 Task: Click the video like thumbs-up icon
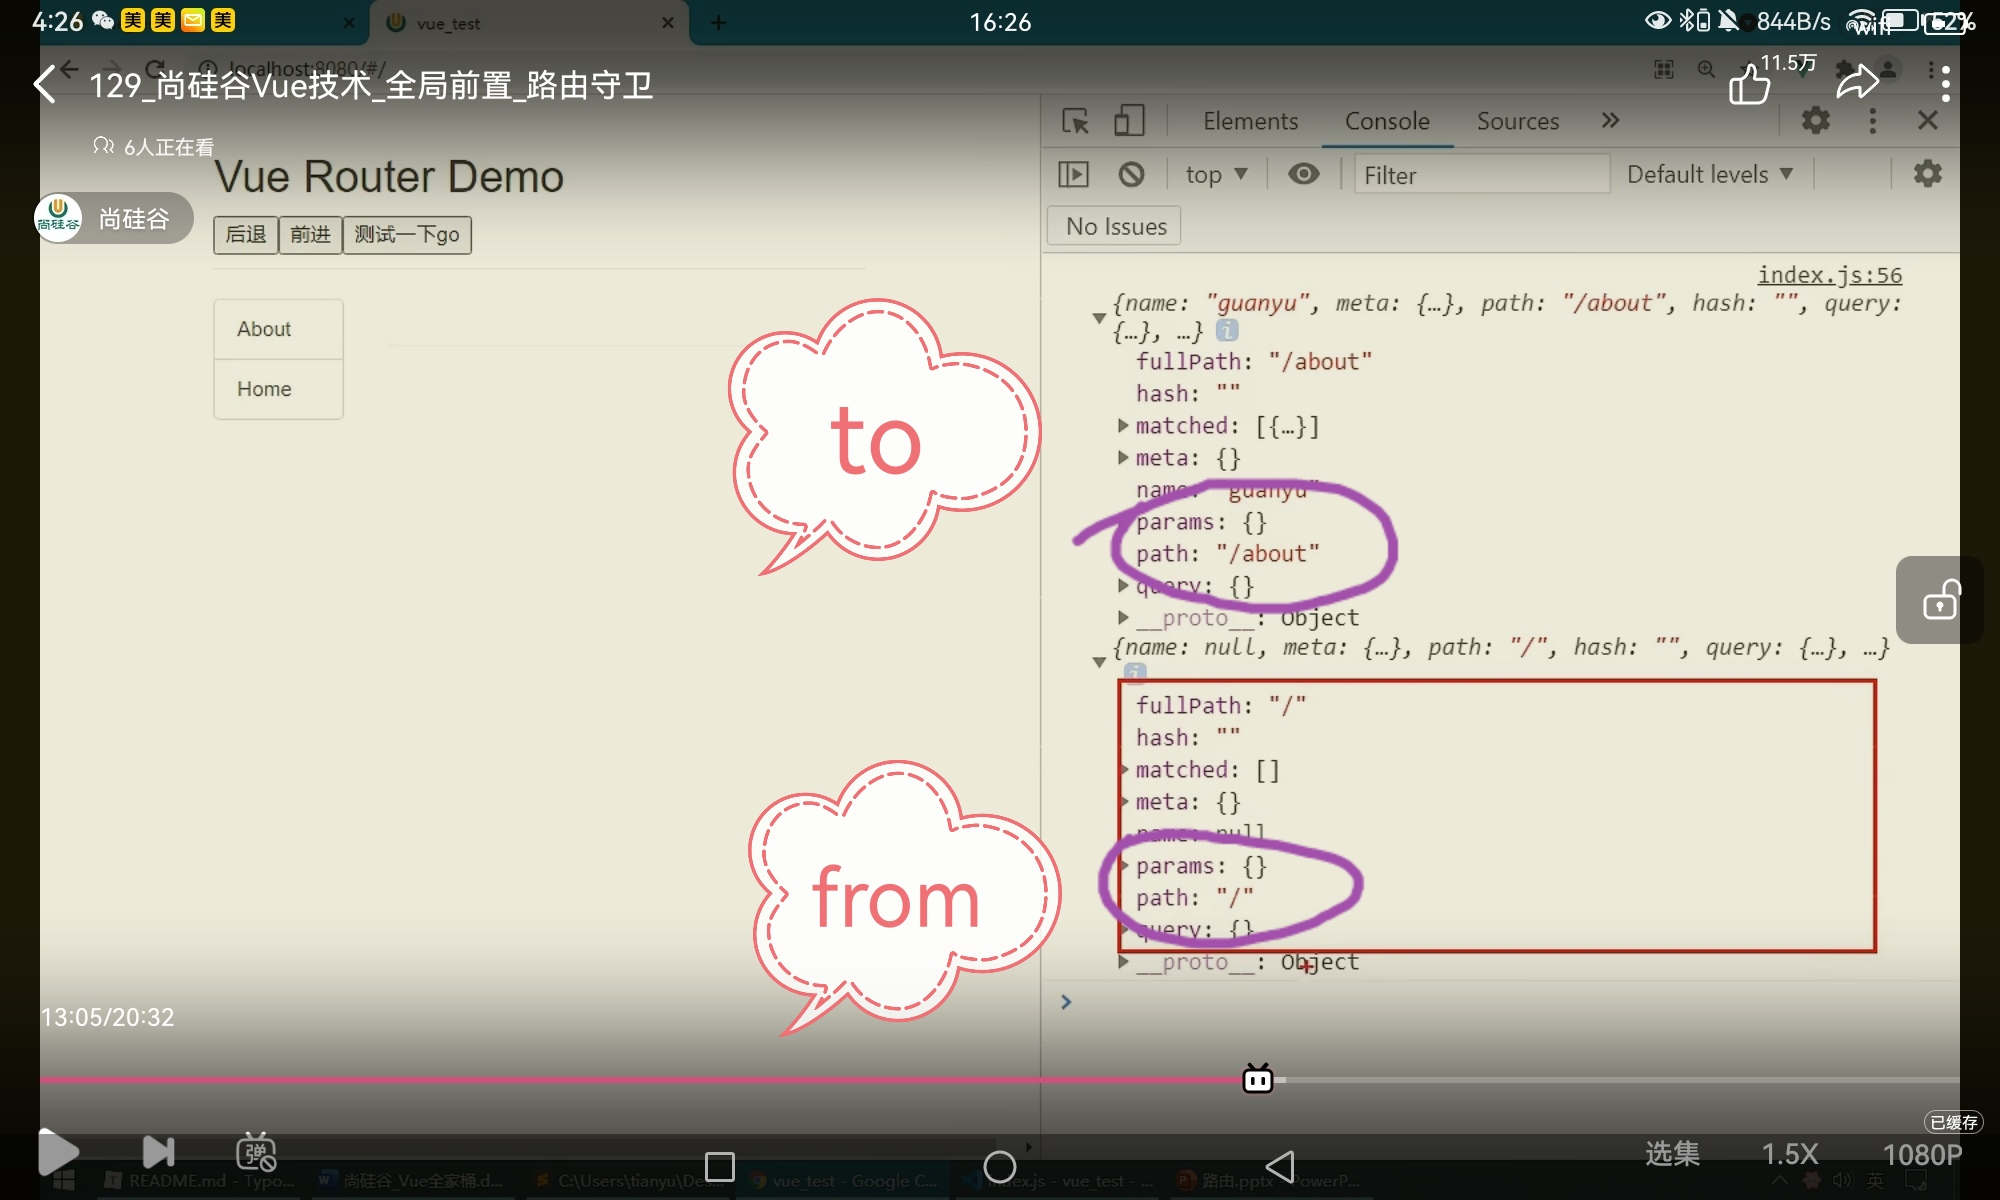[x=1749, y=84]
